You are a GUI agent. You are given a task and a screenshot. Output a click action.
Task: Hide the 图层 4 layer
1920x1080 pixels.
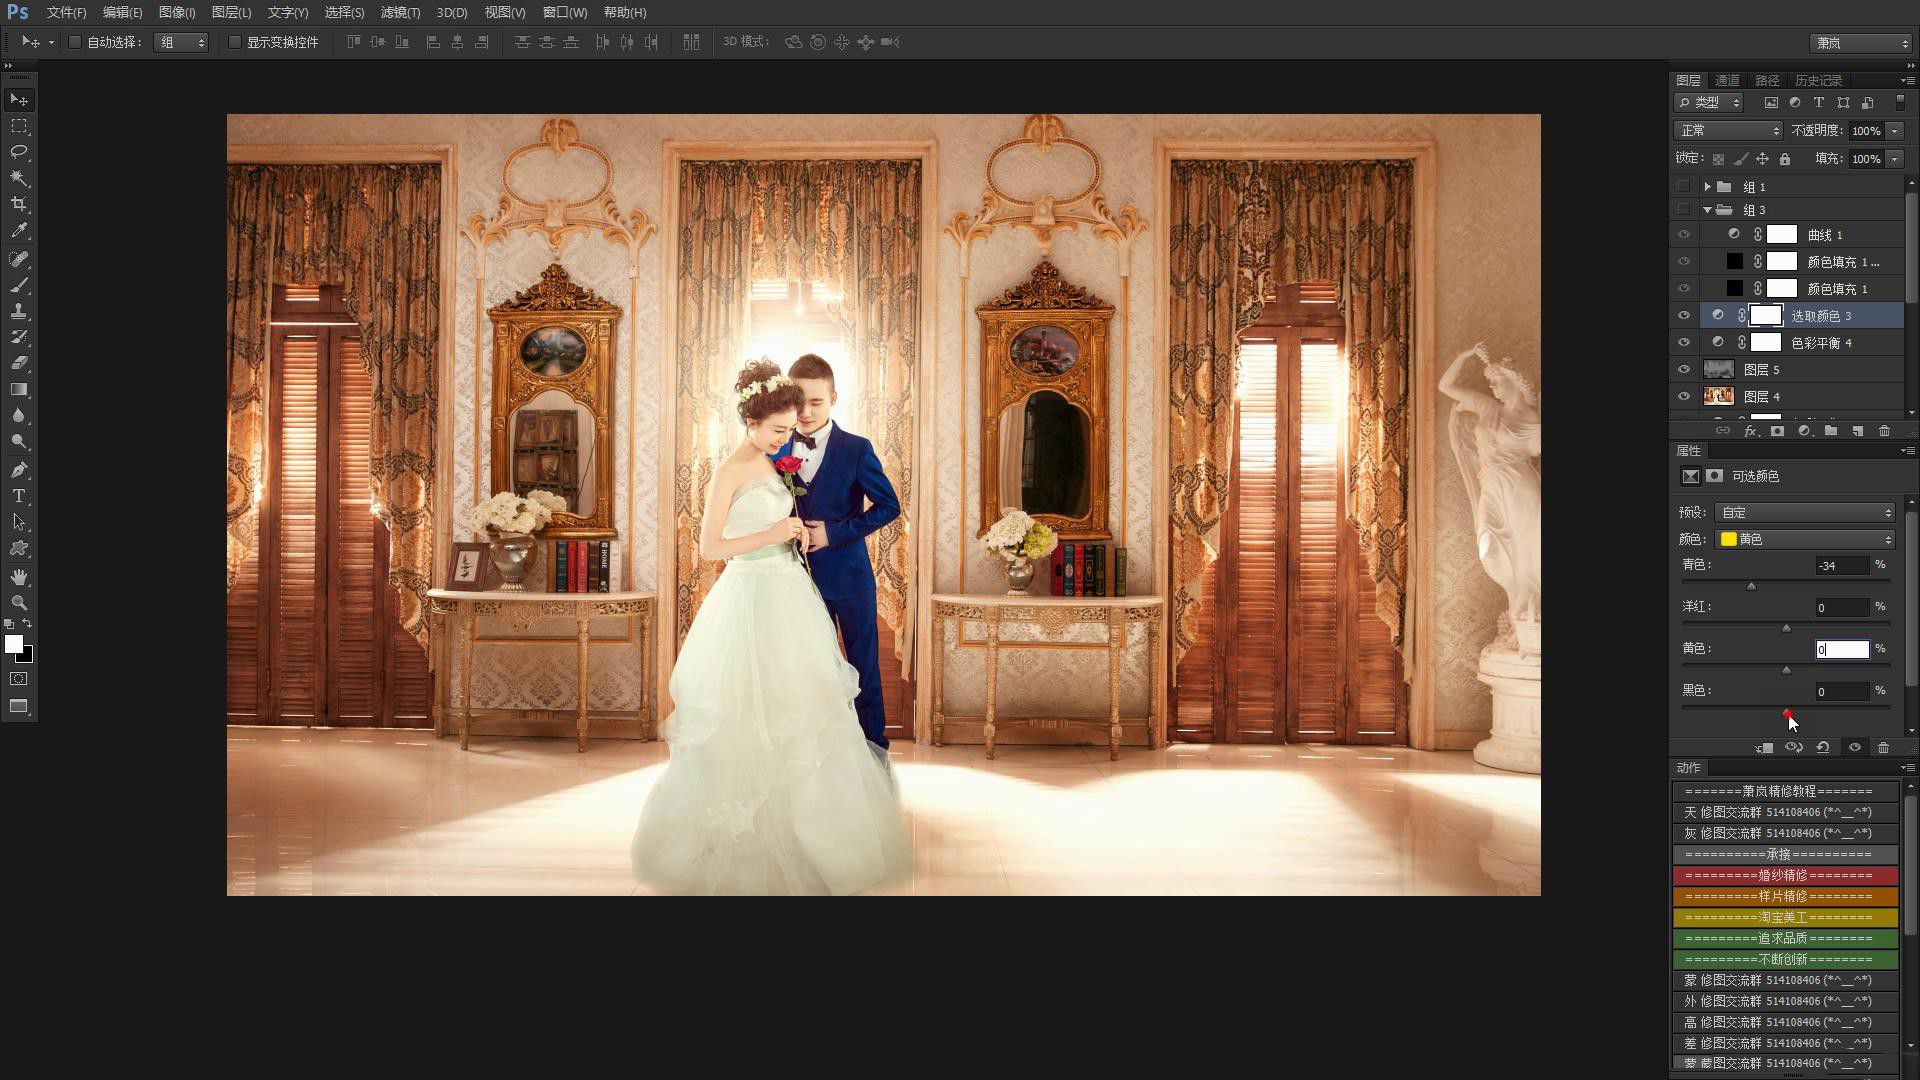pos(1684,396)
